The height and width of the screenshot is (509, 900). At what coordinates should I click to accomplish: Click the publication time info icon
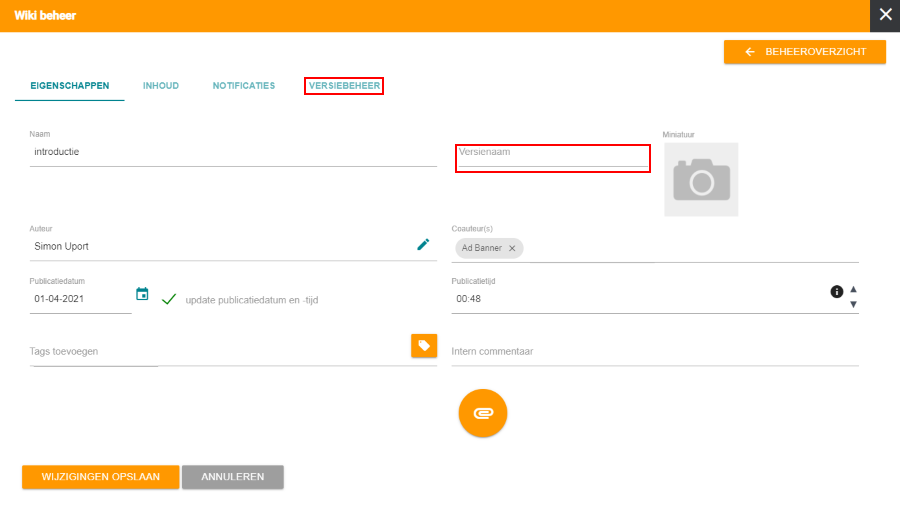[x=836, y=292]
